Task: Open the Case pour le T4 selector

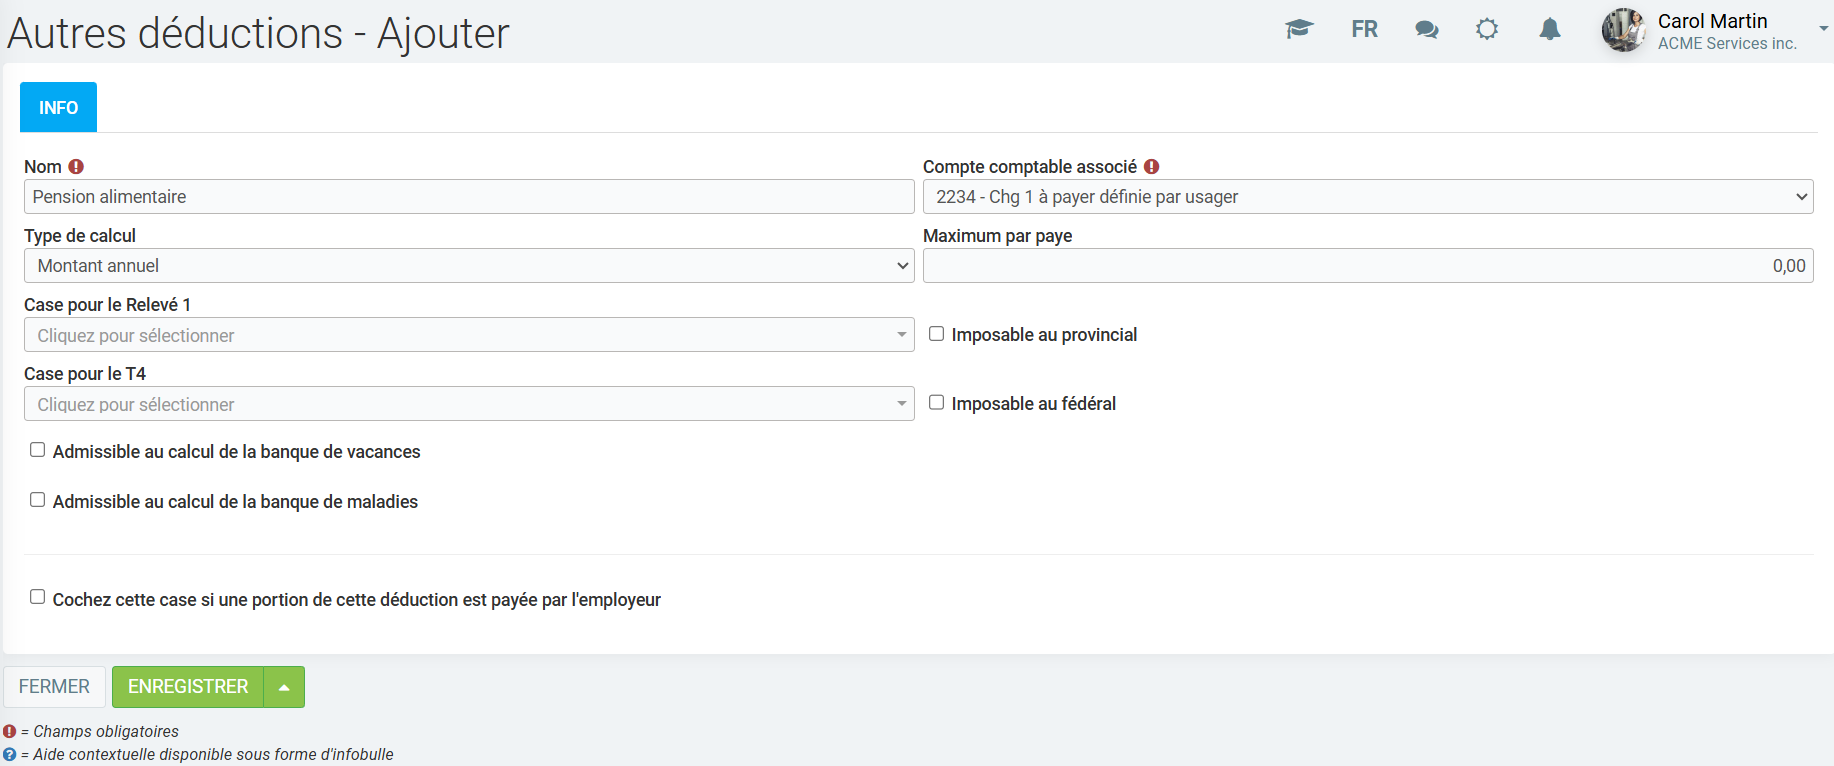Action: tap(469, 404)
